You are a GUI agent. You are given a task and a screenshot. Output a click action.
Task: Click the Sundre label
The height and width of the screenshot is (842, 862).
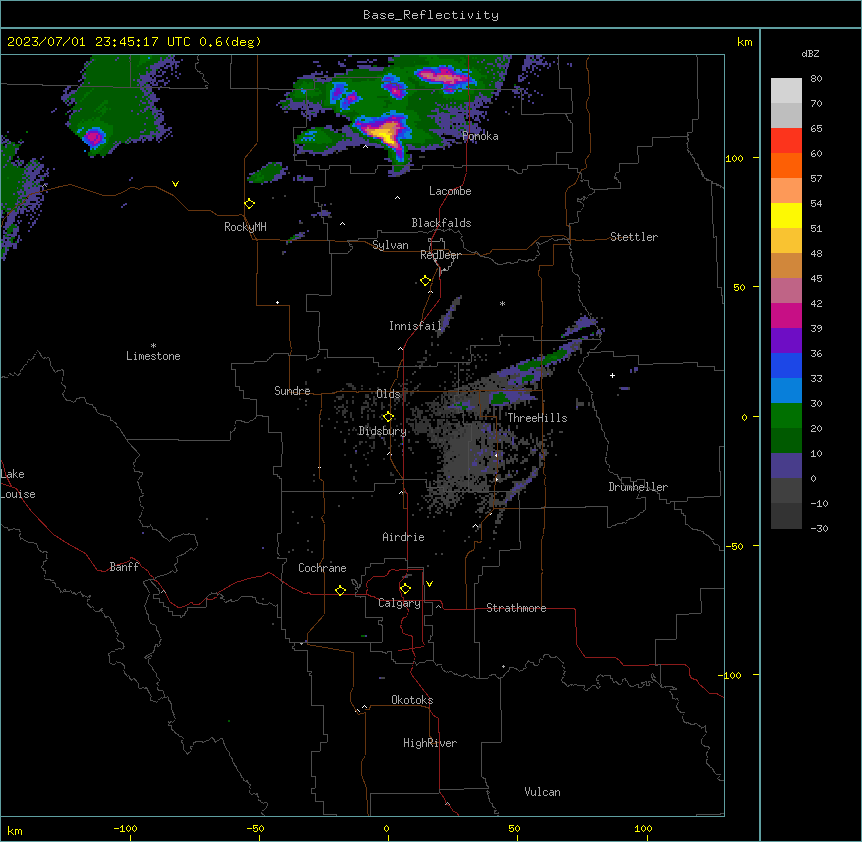[x=292, y=391]
